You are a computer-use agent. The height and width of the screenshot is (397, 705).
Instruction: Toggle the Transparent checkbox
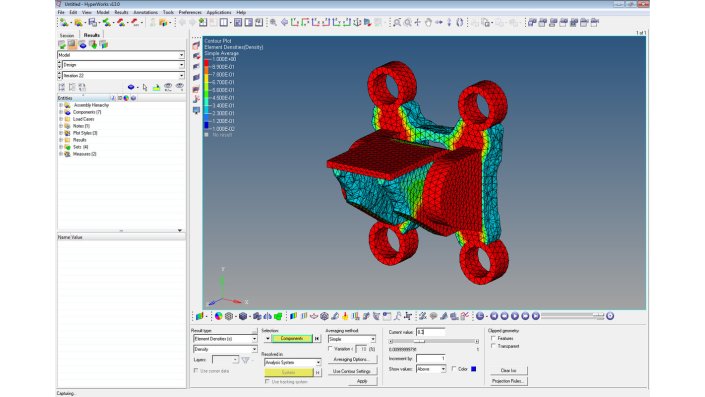point(494,346)
